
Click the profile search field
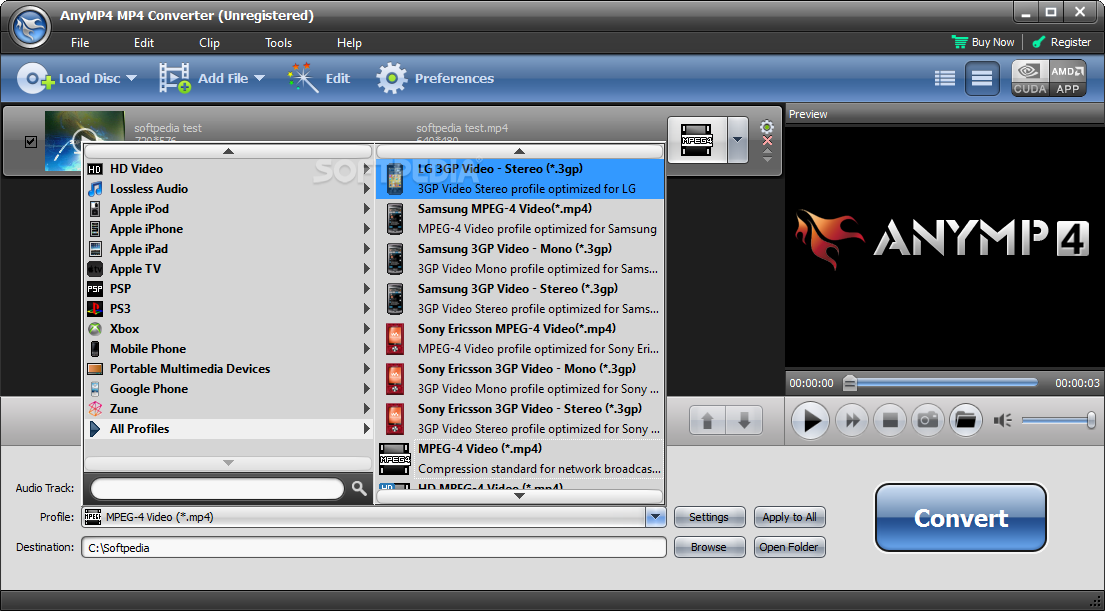pyautogui.click(x=217, y=488)
